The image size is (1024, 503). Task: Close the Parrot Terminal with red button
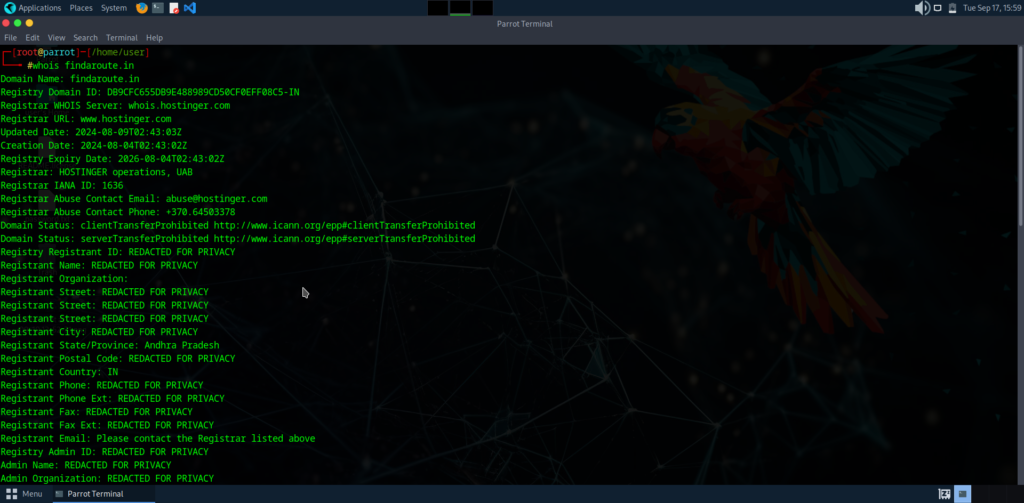tap(7, 23)
